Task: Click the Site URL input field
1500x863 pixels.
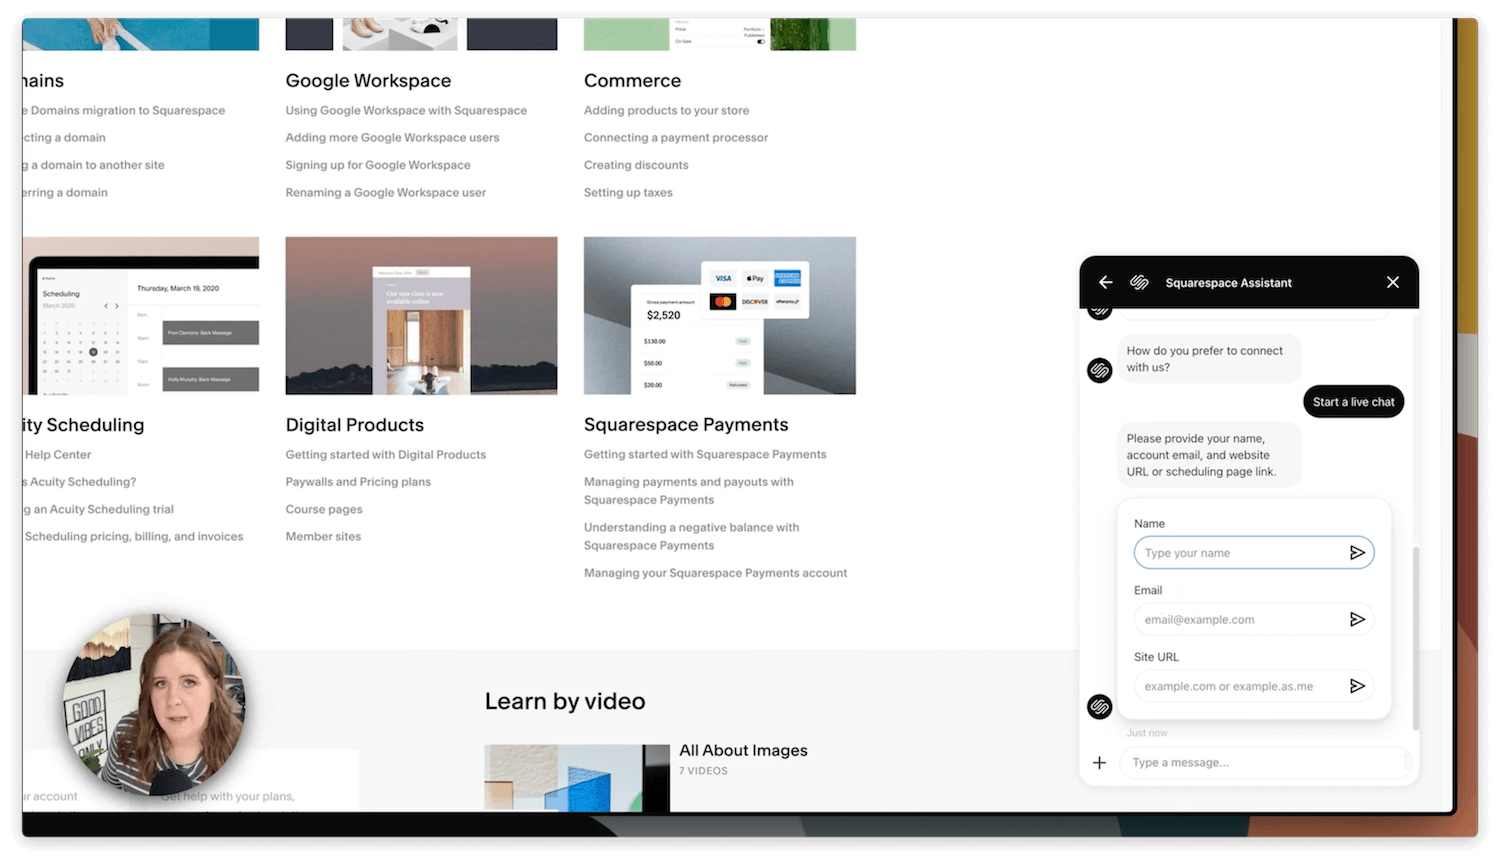Action: point(1254,686)
